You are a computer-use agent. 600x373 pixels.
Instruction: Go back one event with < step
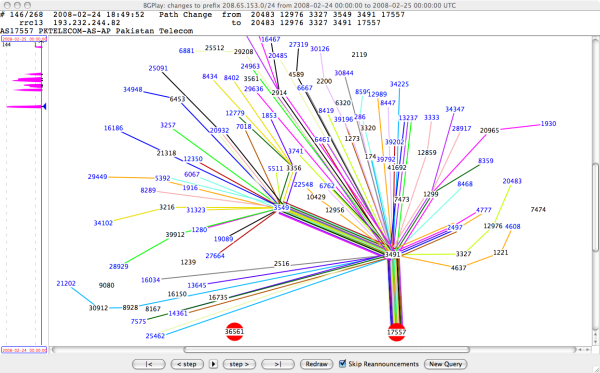pyautogui.click(x=187, y=364)
